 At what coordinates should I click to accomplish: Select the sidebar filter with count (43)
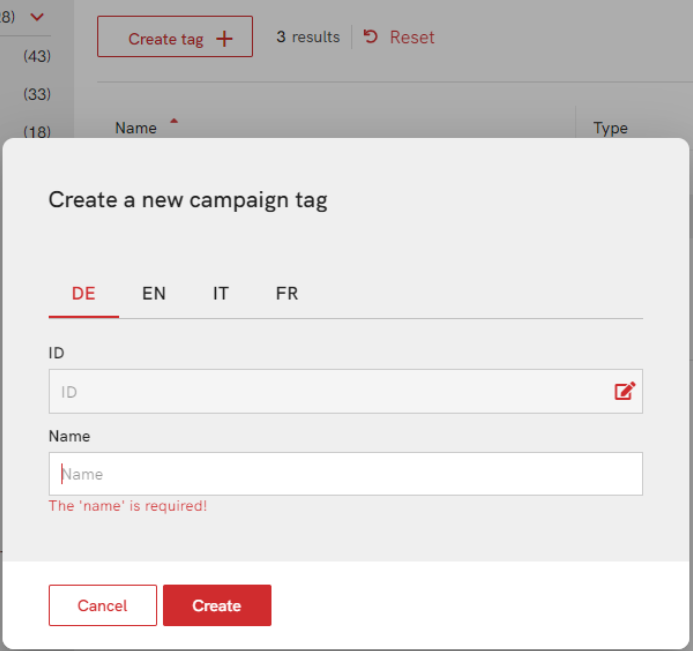[x=37, y=56]
